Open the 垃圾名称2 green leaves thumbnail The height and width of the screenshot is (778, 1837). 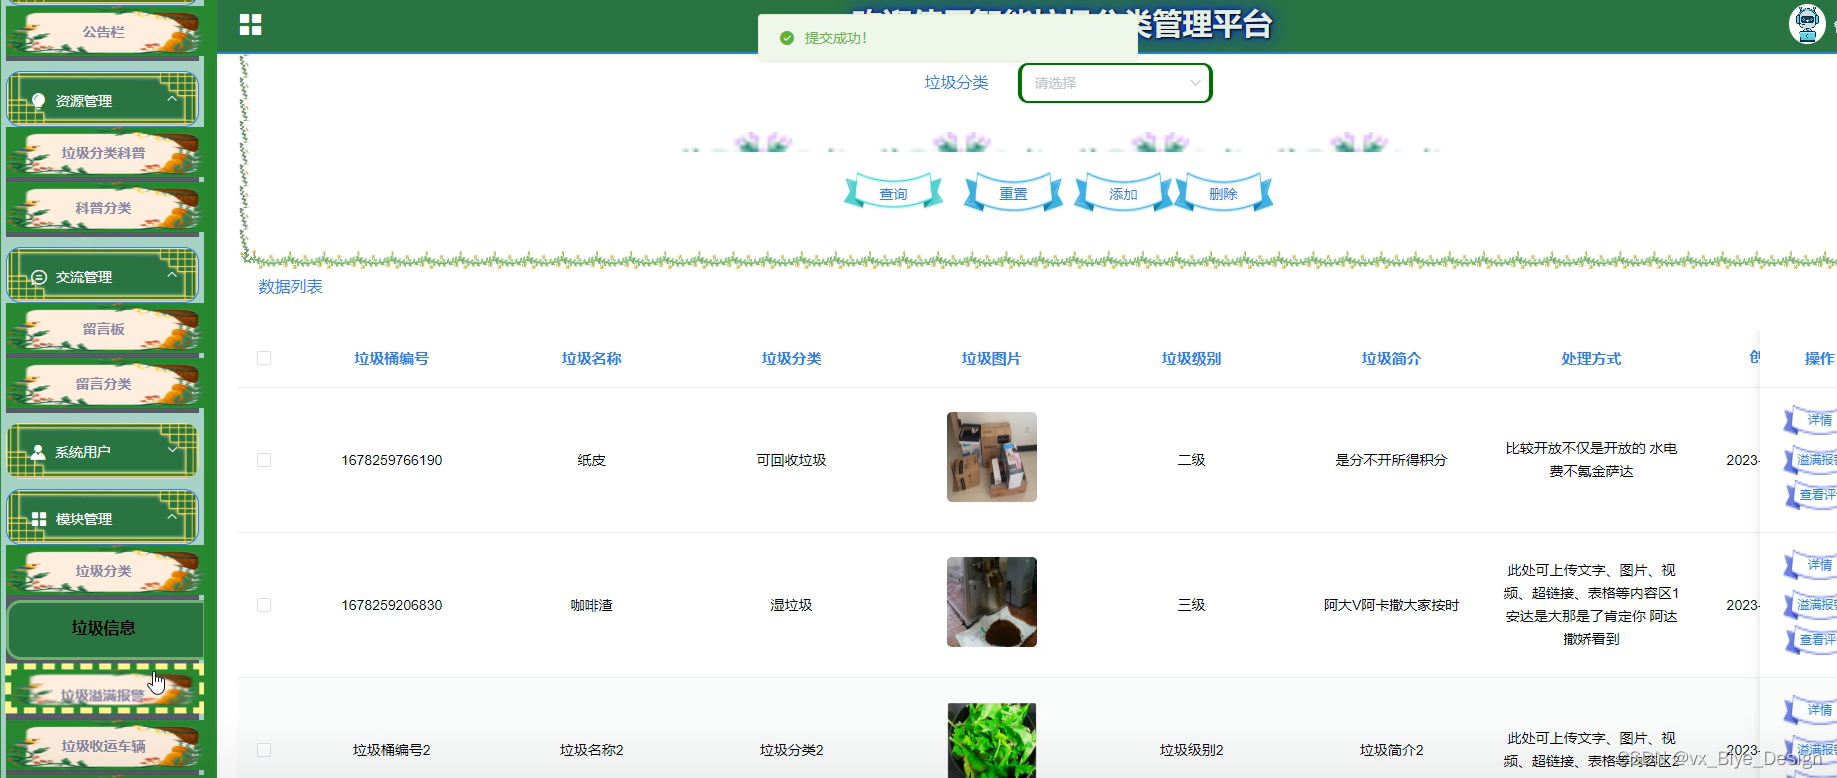point(992,740)
